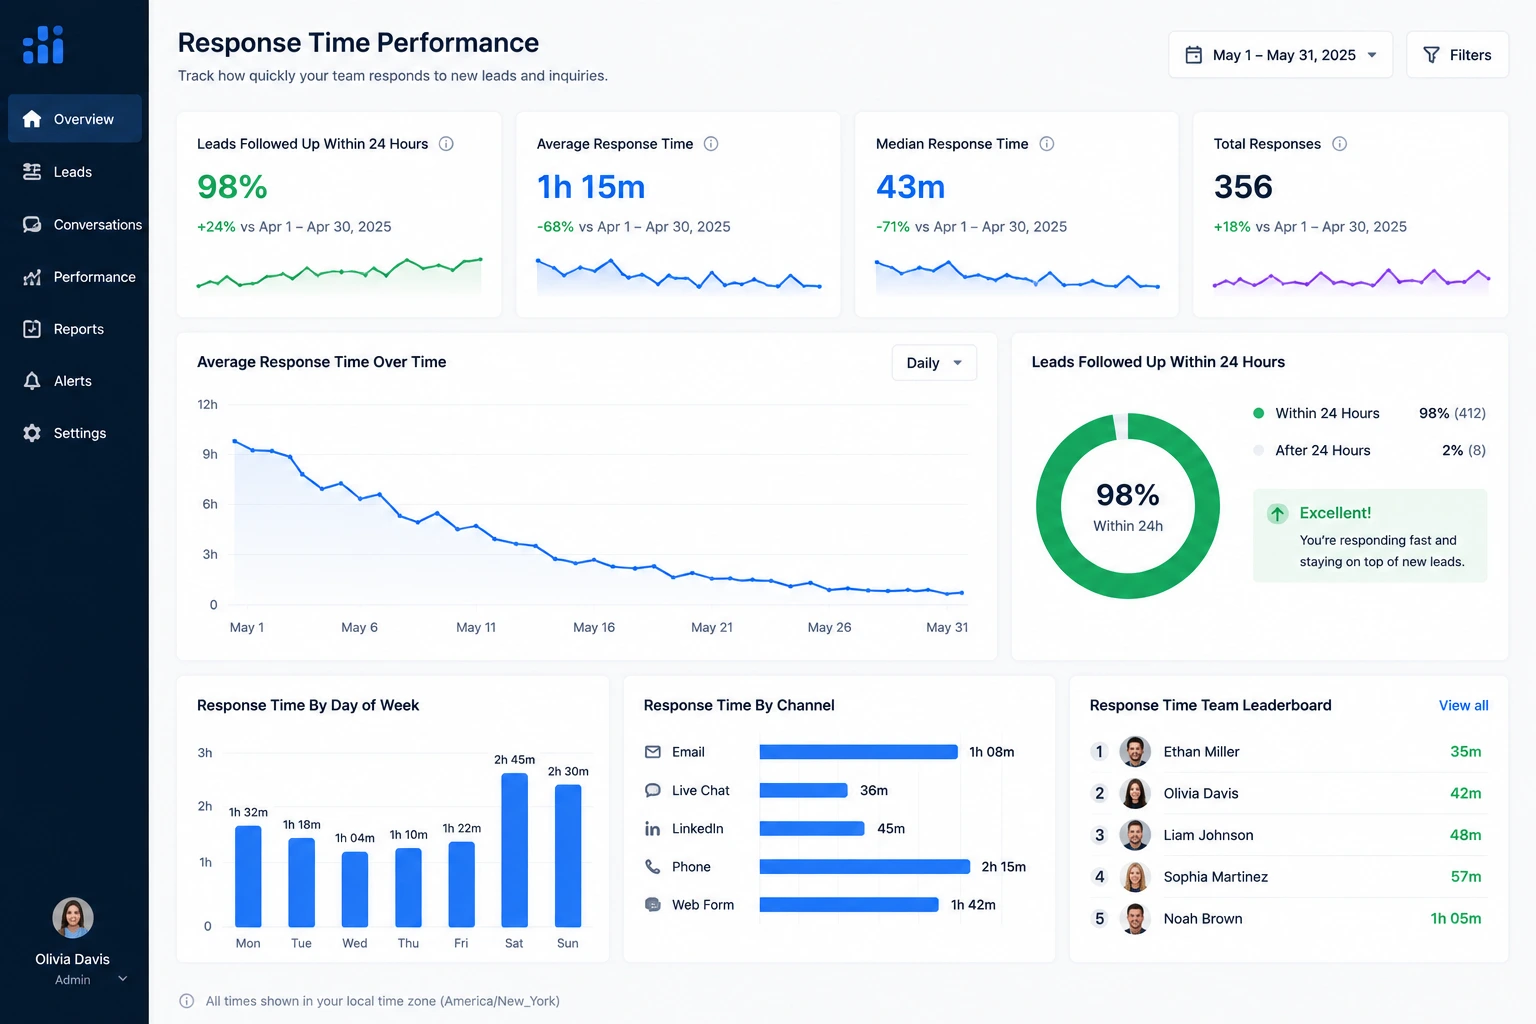Click the Live Chat bubble icon
This screenshot has height=1024, width=1536.
(653, 790)
